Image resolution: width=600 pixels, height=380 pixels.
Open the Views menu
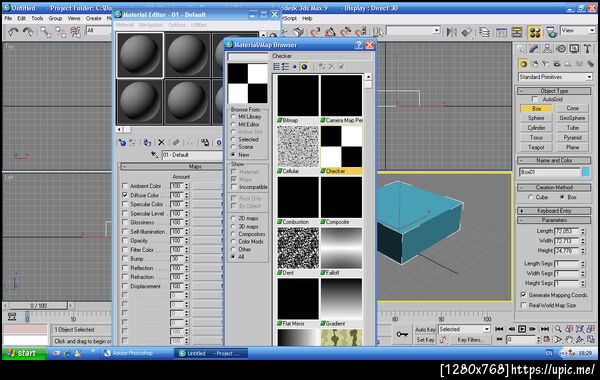(x=74, y=18)
